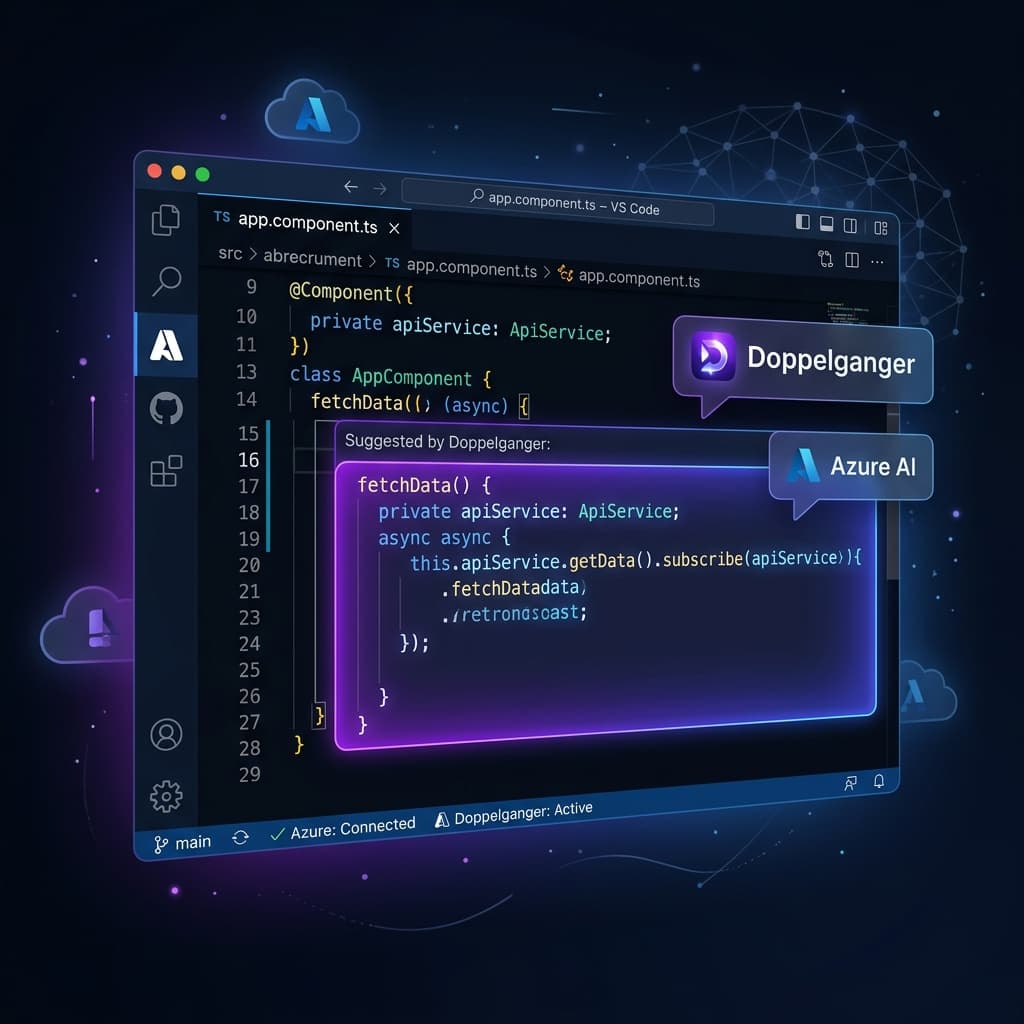
Task: Click the .fetchDatadata suggestion line
Action: tap(514, 588)
